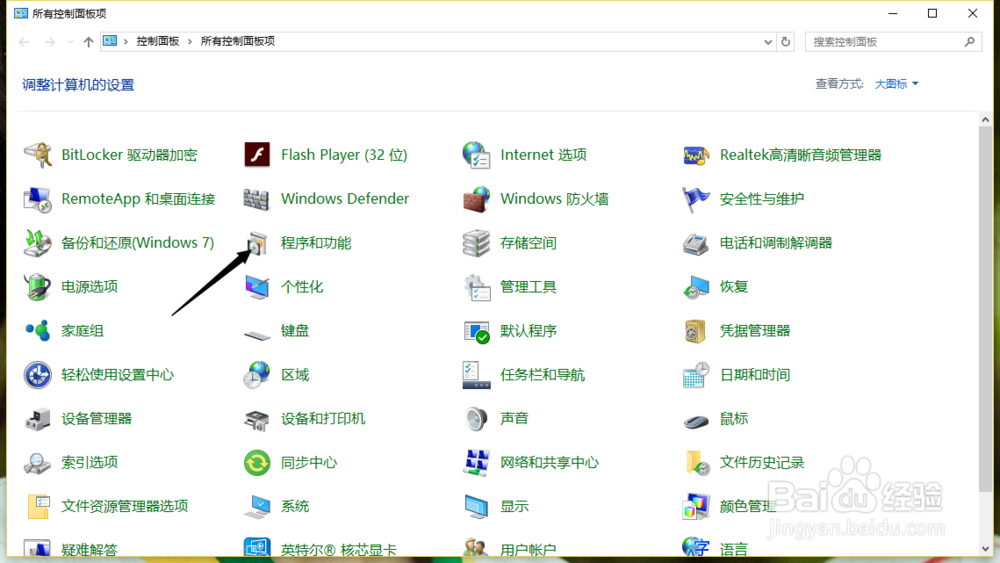Click the 语言 link text
Image resolution: width=1000 pixels, height=563 pixels.
[x=733, y=550]
